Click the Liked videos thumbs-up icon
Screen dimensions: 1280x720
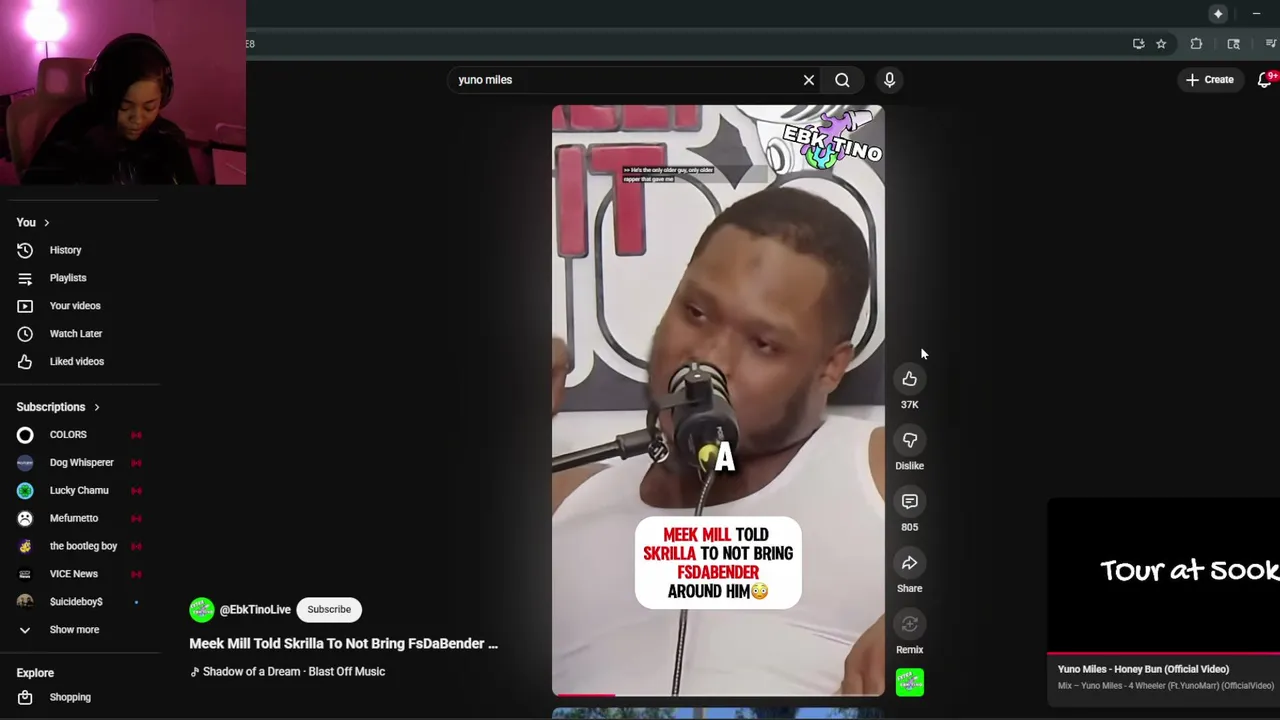pos(25,362)
